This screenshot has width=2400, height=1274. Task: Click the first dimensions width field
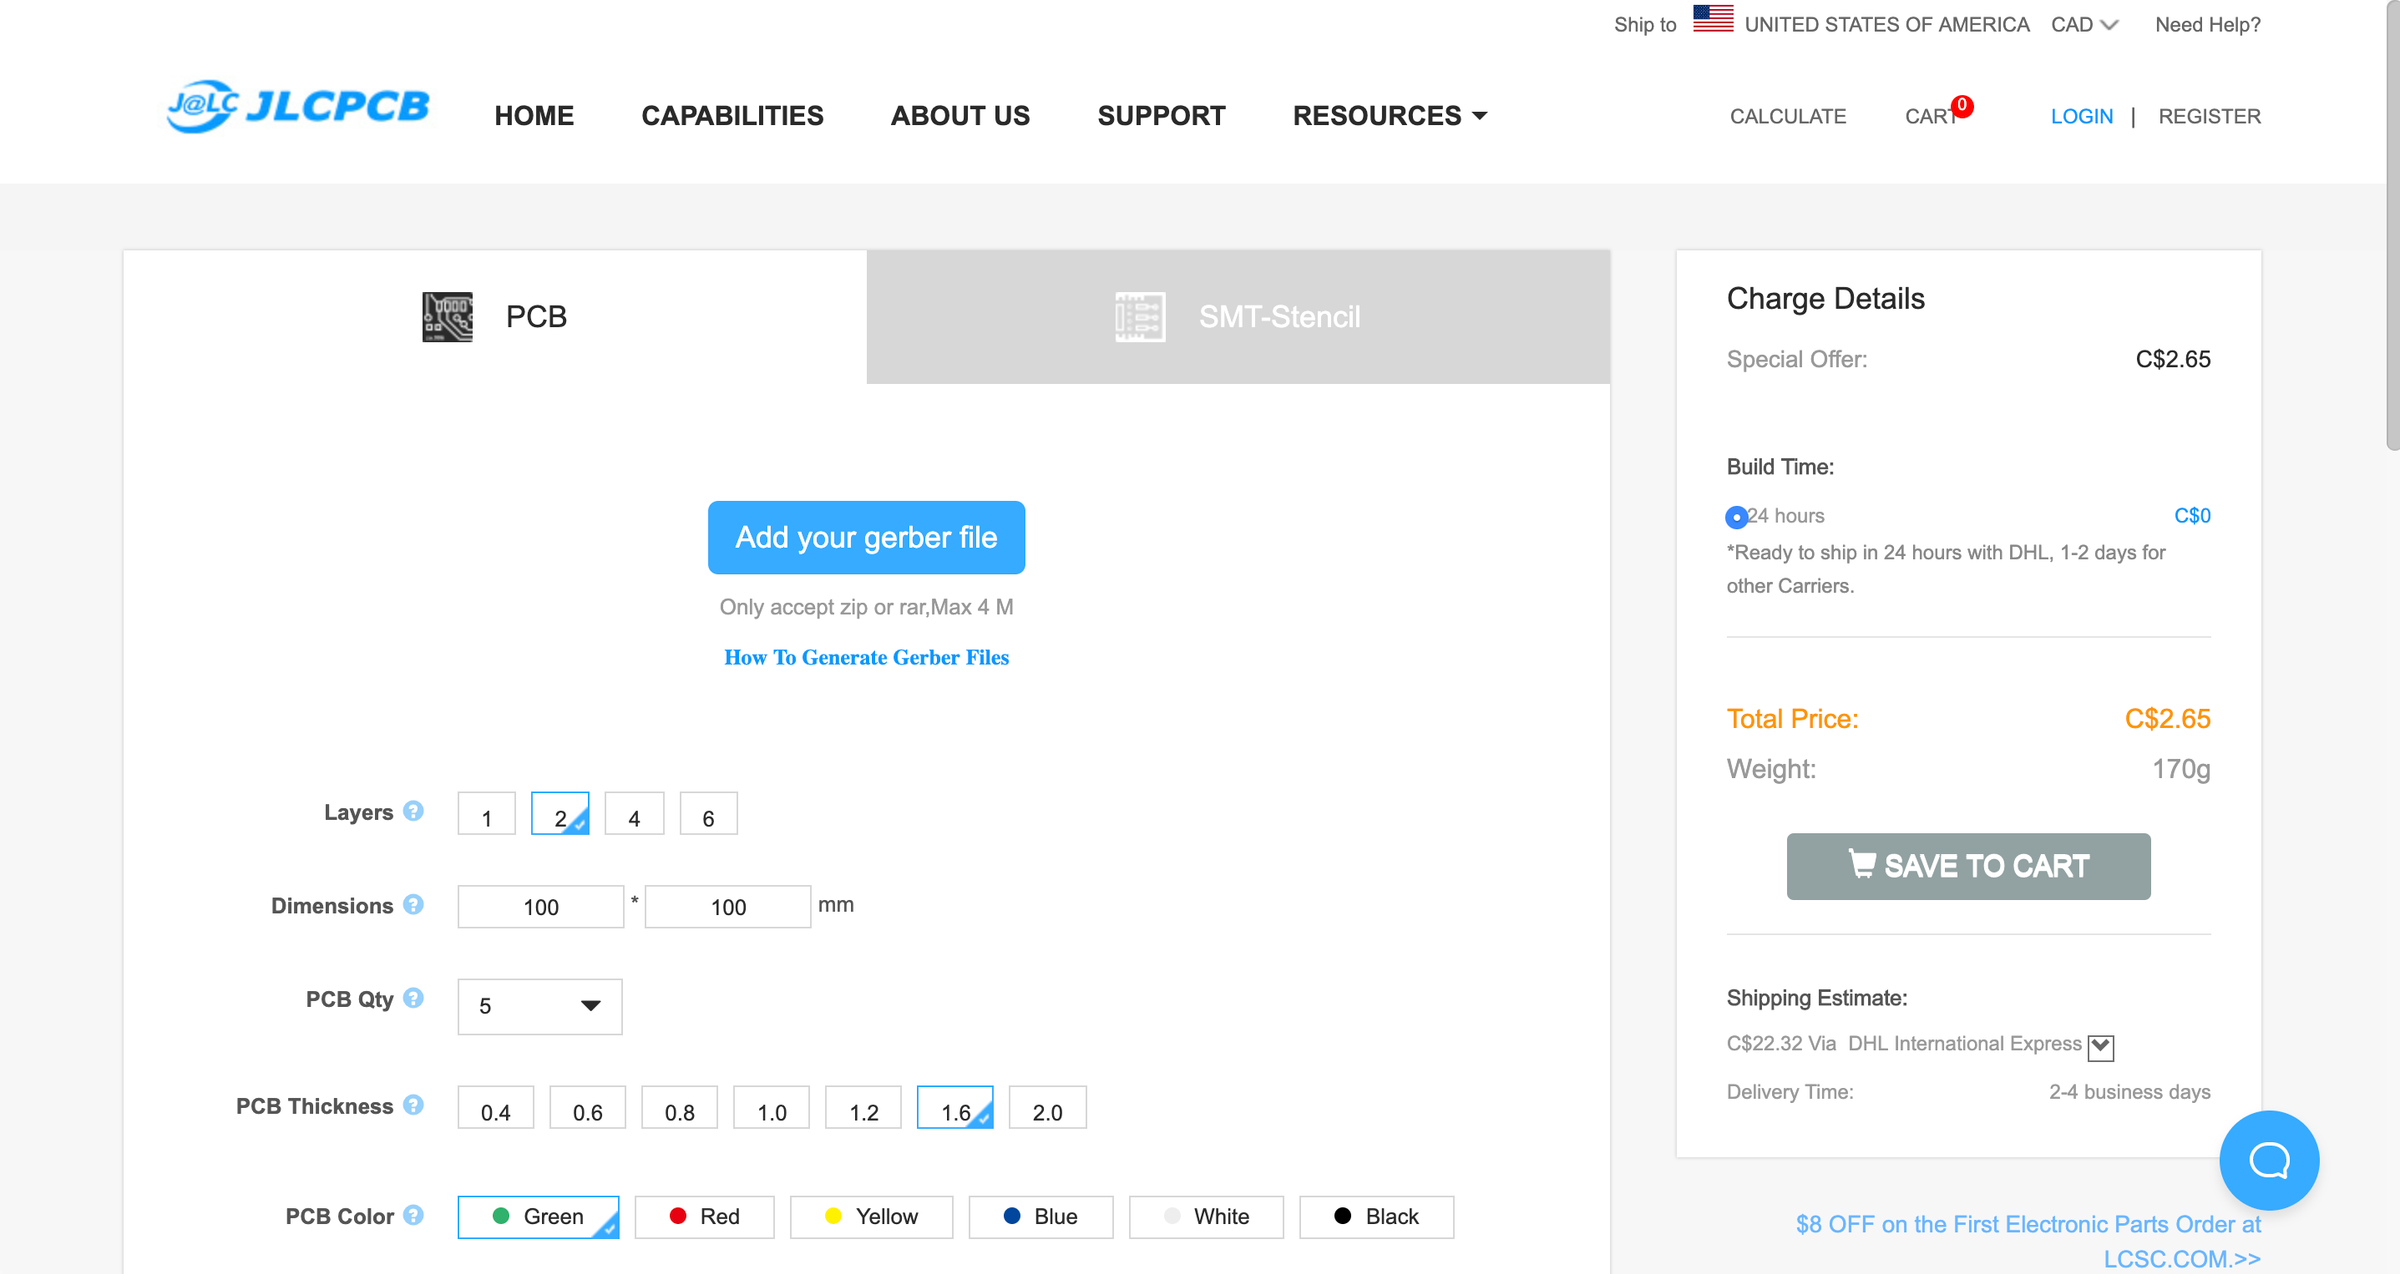coord(540,907)
